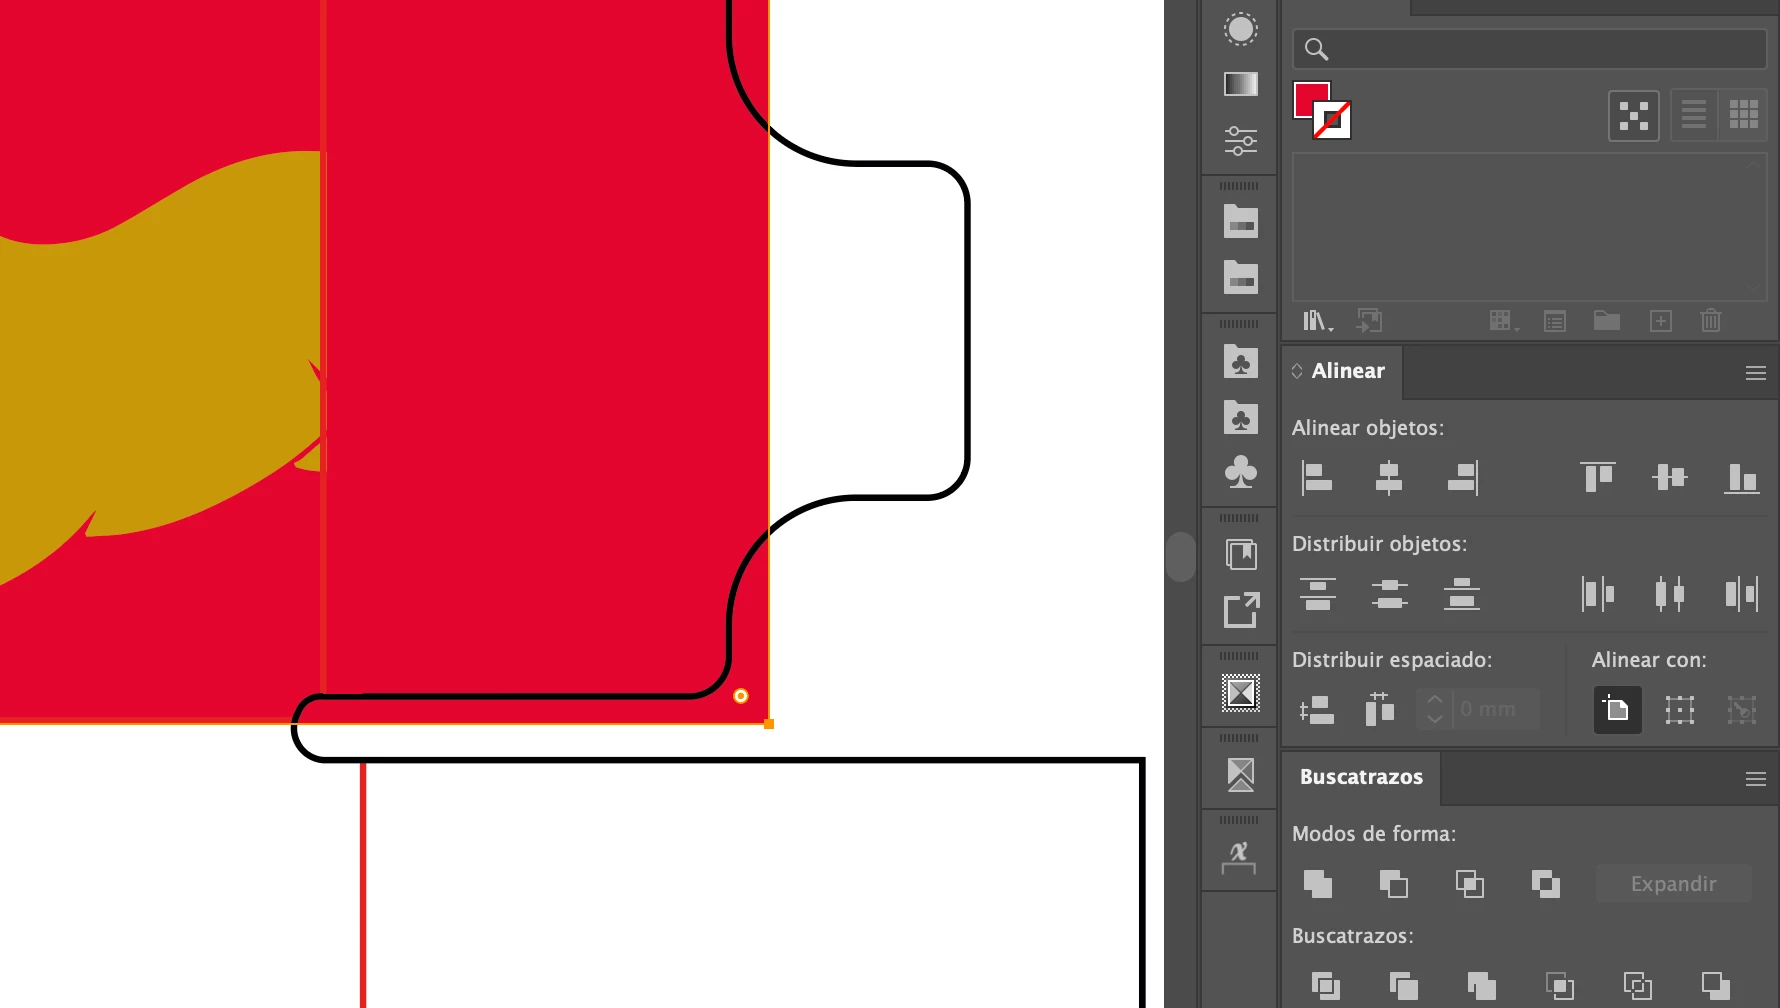The height and width of the screenshot is (1008, 1780).
Task: Distribute objects by bottom edges
Action: click(1461, 594)
